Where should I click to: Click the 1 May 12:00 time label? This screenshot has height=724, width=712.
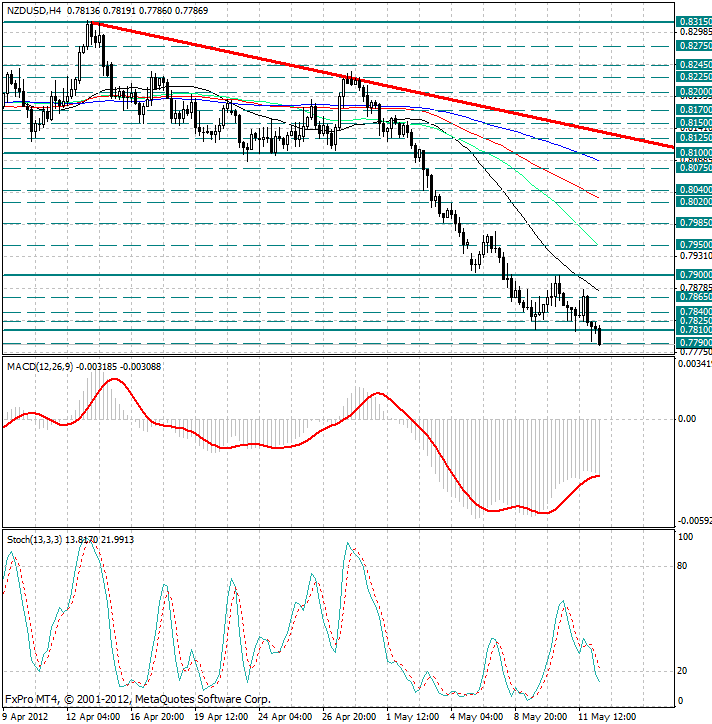point(412,717)
